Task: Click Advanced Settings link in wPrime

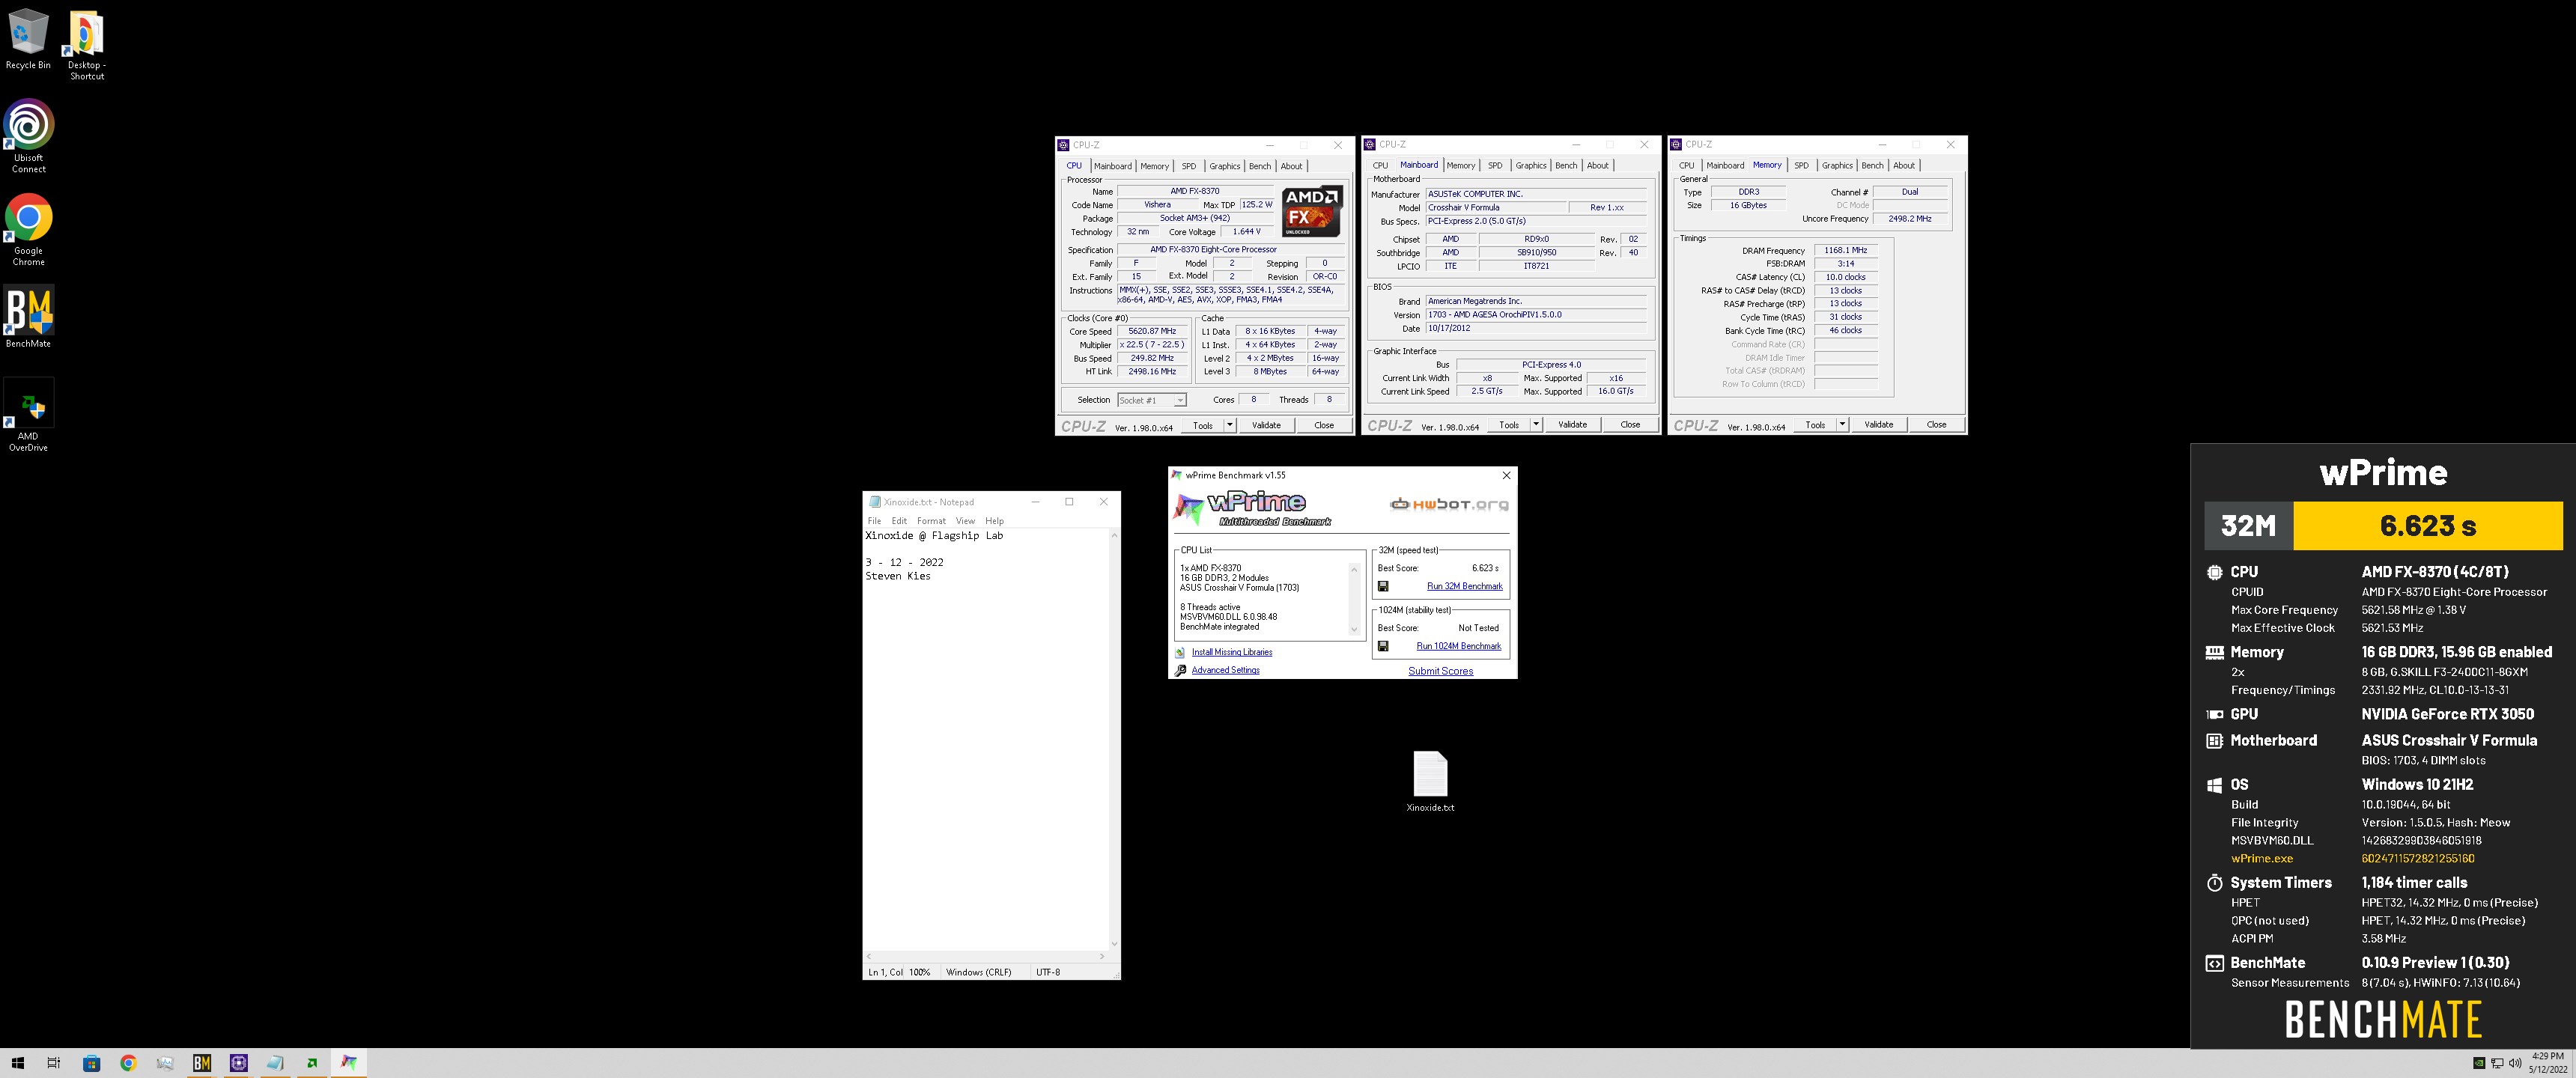Action: [x=1225, y=670]
